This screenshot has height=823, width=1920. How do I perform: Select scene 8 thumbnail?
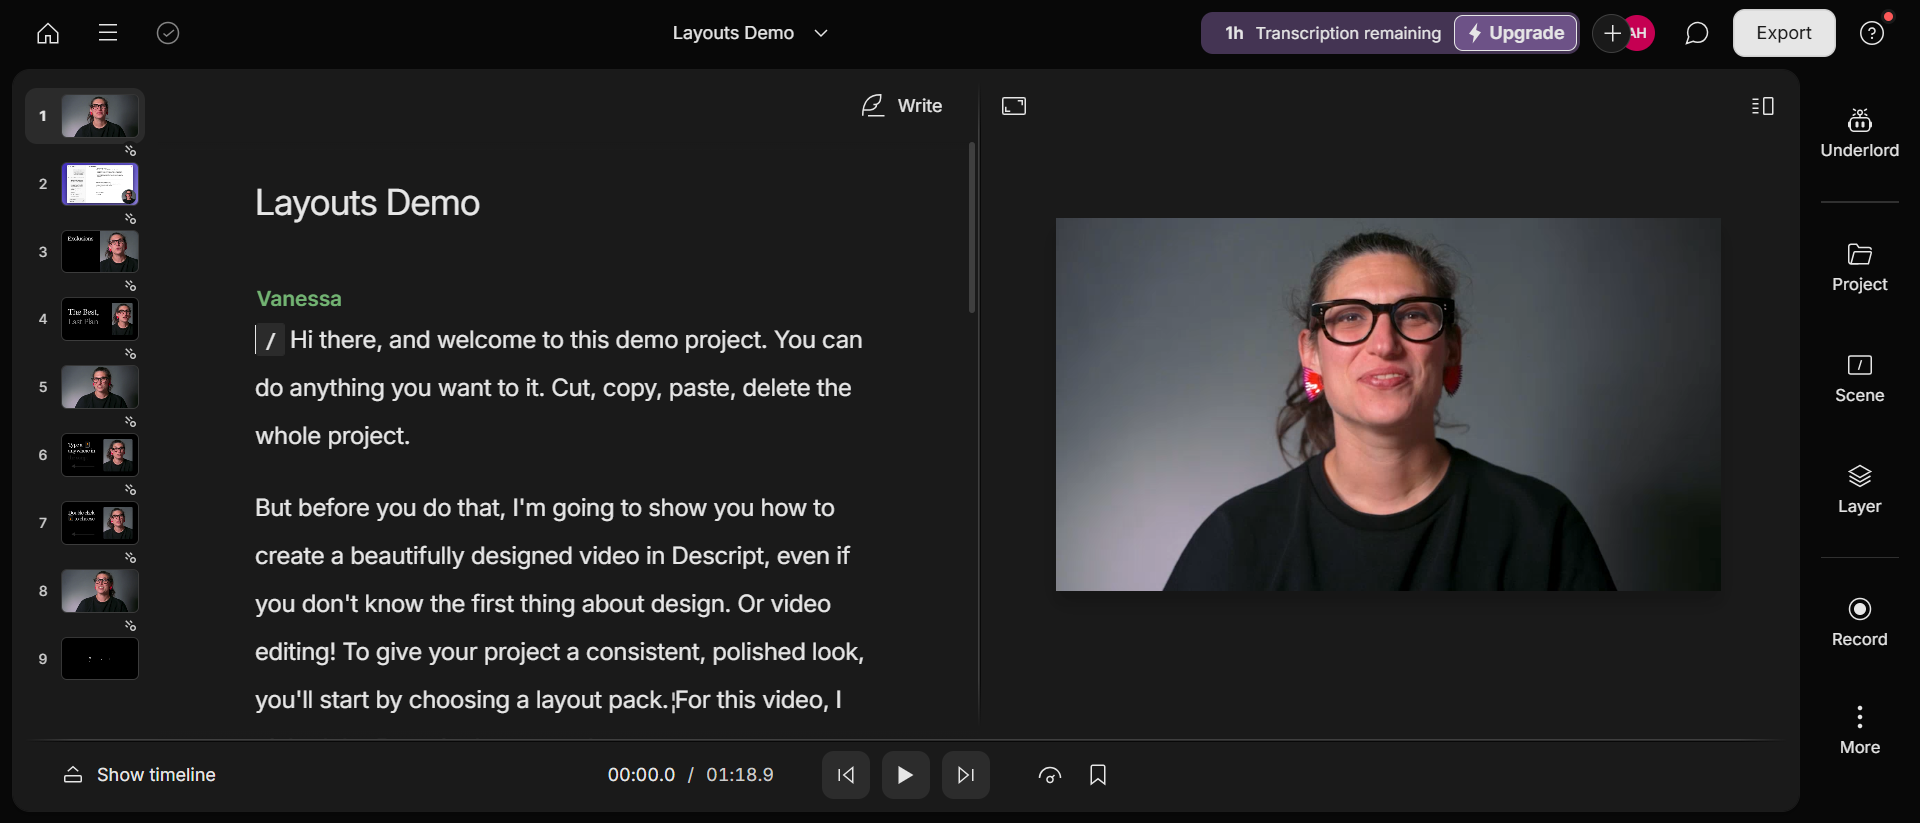(x=100, y=591)
